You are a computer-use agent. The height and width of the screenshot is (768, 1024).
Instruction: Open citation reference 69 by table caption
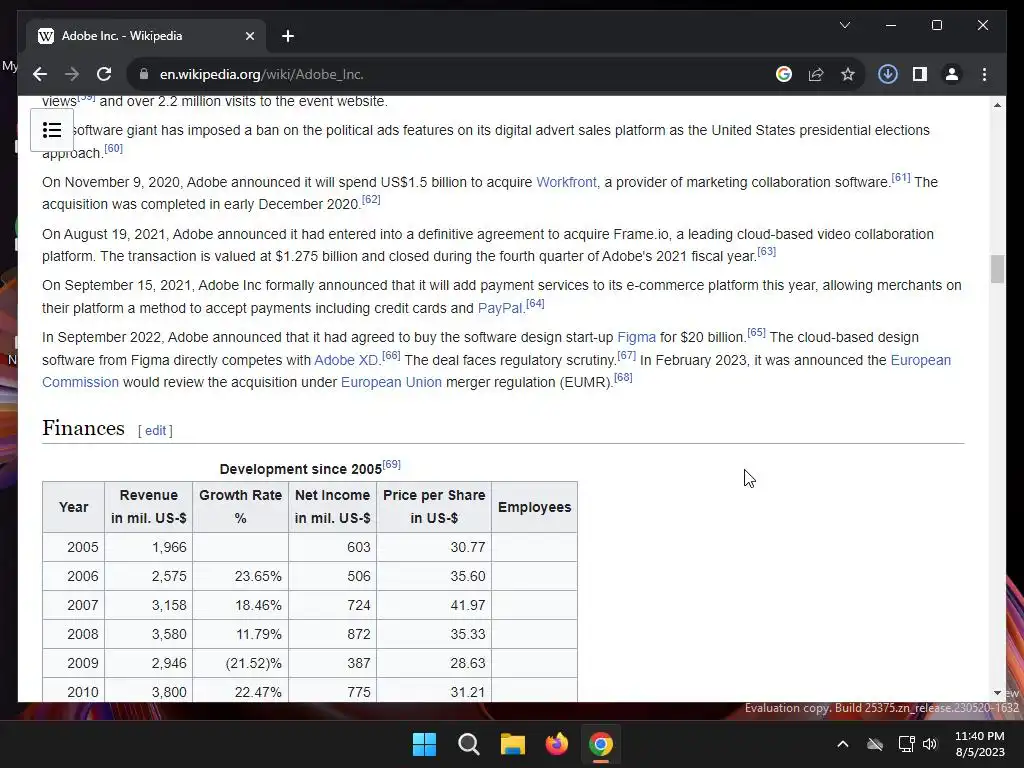click(x=391, y=464)
